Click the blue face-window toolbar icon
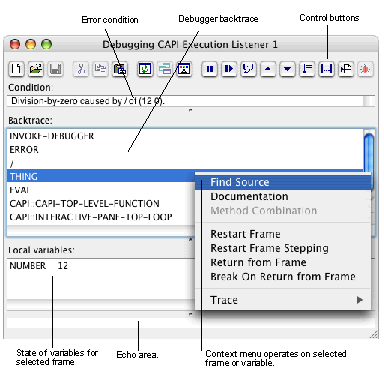 point(185,69)
